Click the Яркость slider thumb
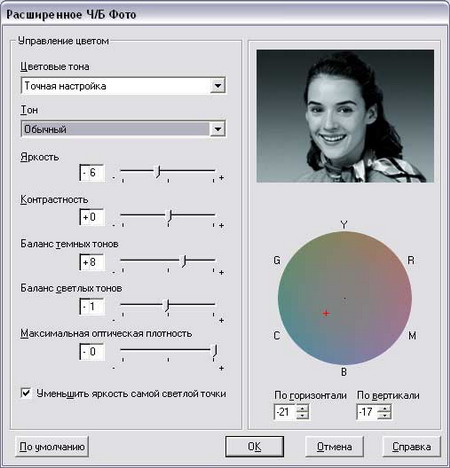Viewport: 450px width, 468px height. tap(158, 171)
